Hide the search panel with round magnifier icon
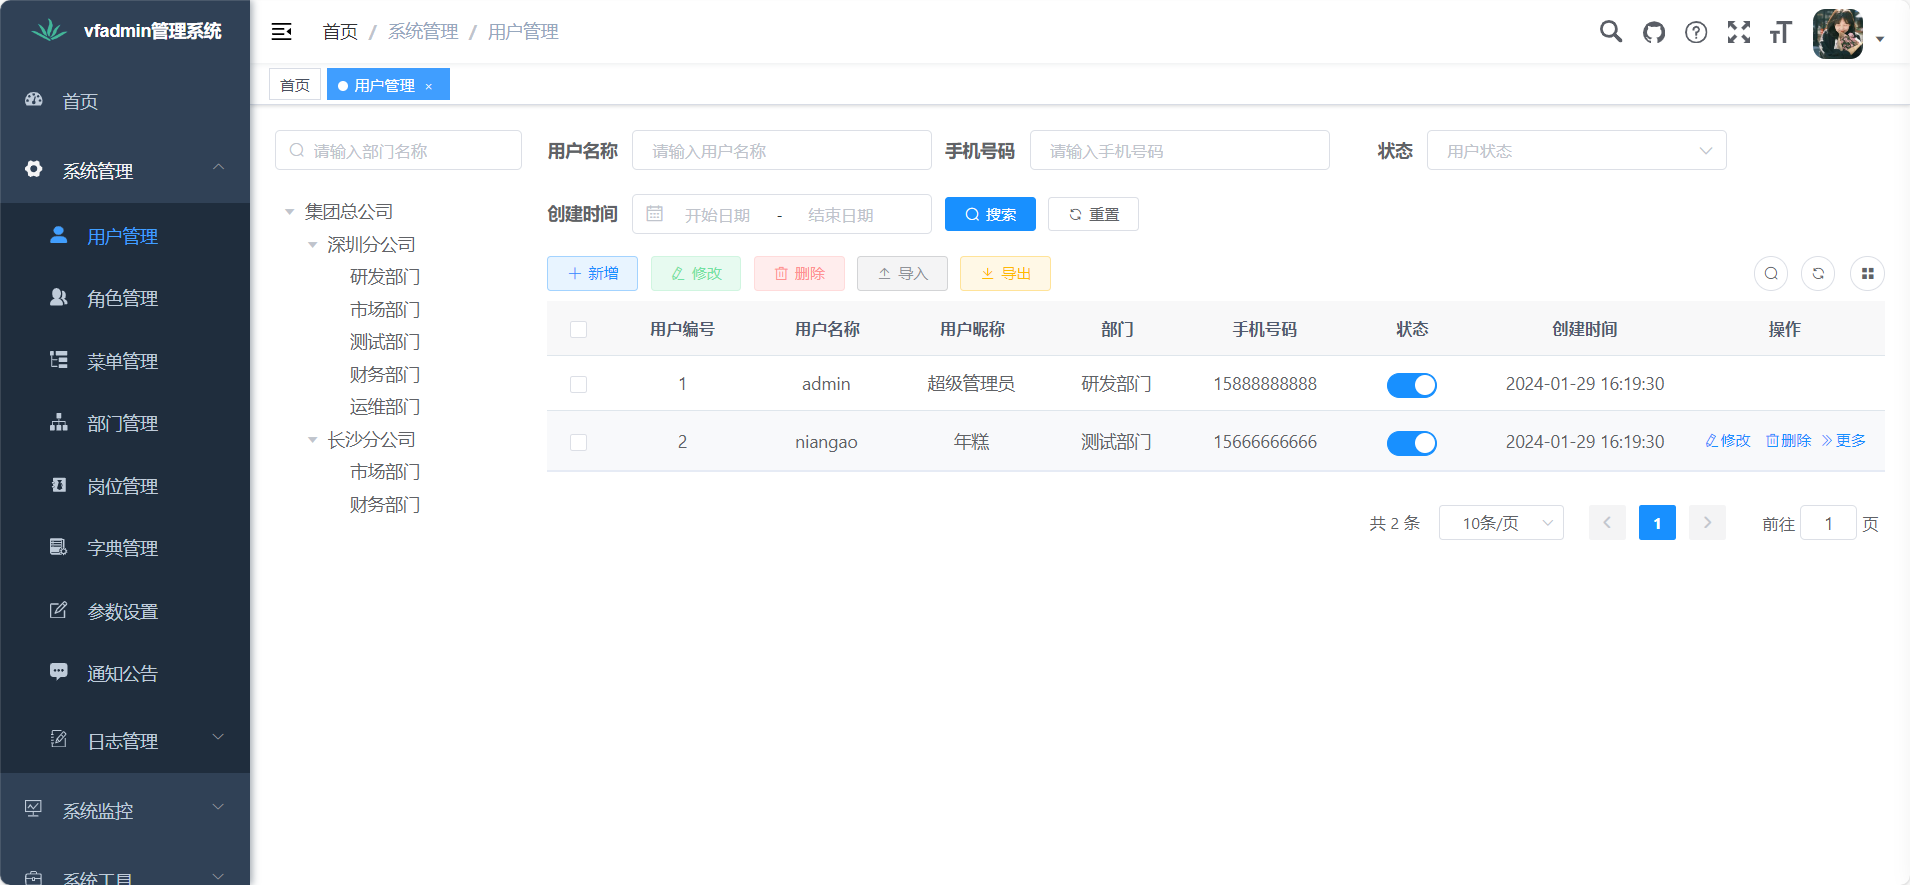The height and width of the screenshot is (885, 1910). (1771, 274)
